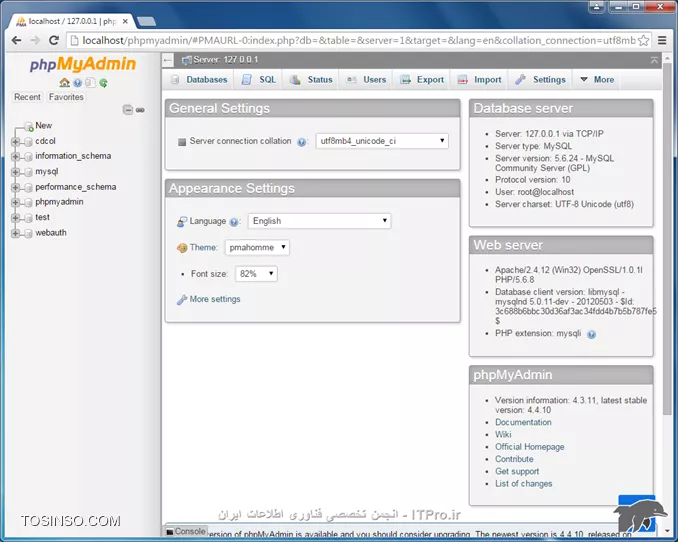The width and height of the screenshot is (678, 542).
Task: Hide the navigation panel with arrow button
Action: pyautogui.click(x=168, y=60)
